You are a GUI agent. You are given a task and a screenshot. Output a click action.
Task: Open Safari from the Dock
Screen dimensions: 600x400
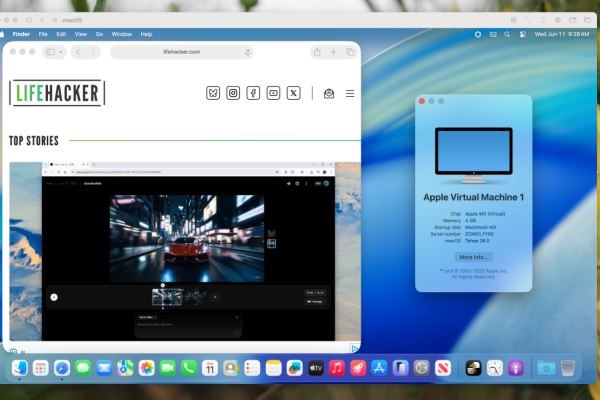[x=62, y=368]
